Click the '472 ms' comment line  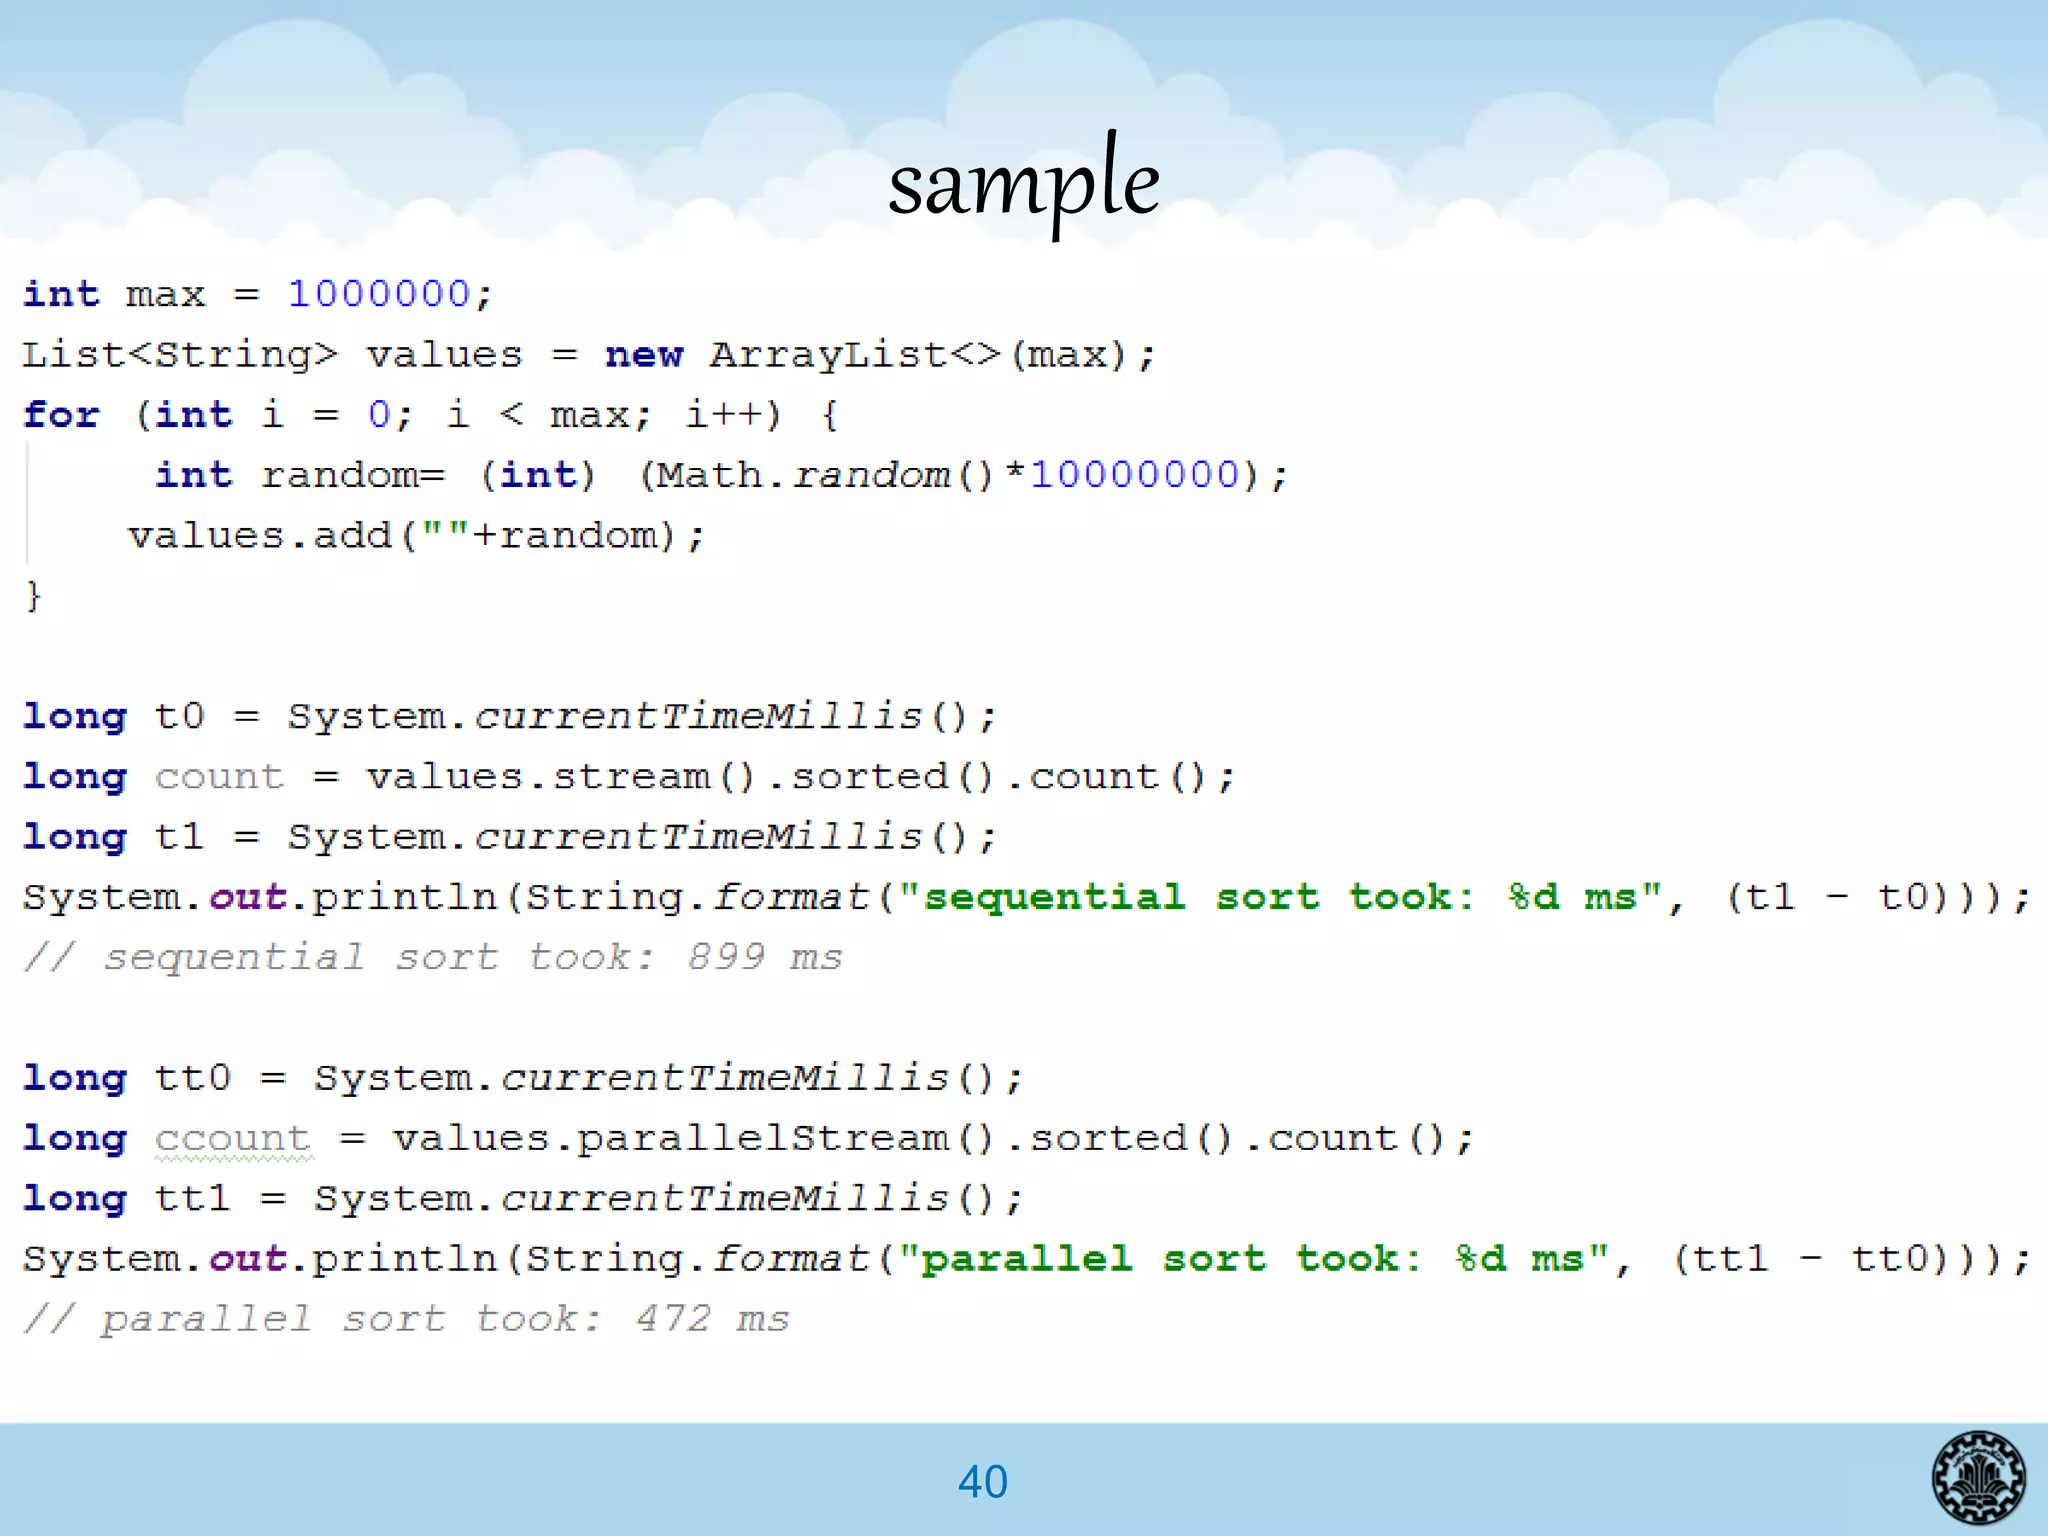406,1319
